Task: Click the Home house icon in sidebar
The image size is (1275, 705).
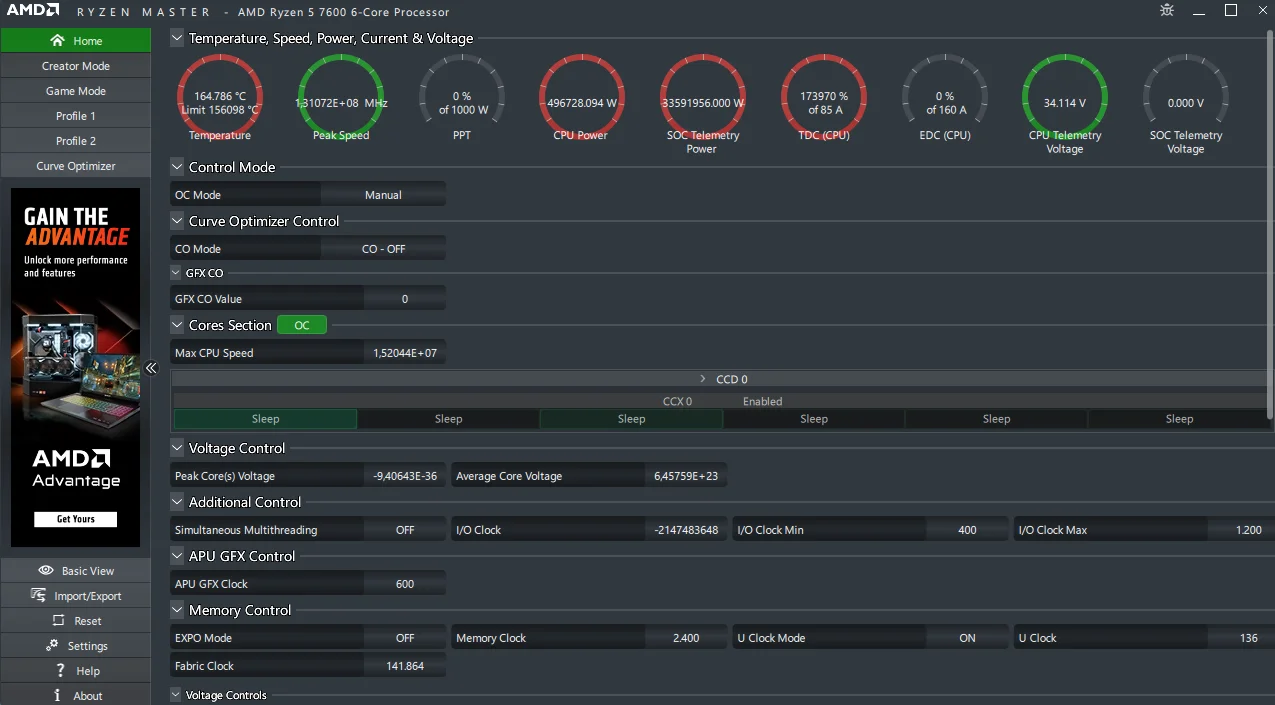Action: click(57, 41)
